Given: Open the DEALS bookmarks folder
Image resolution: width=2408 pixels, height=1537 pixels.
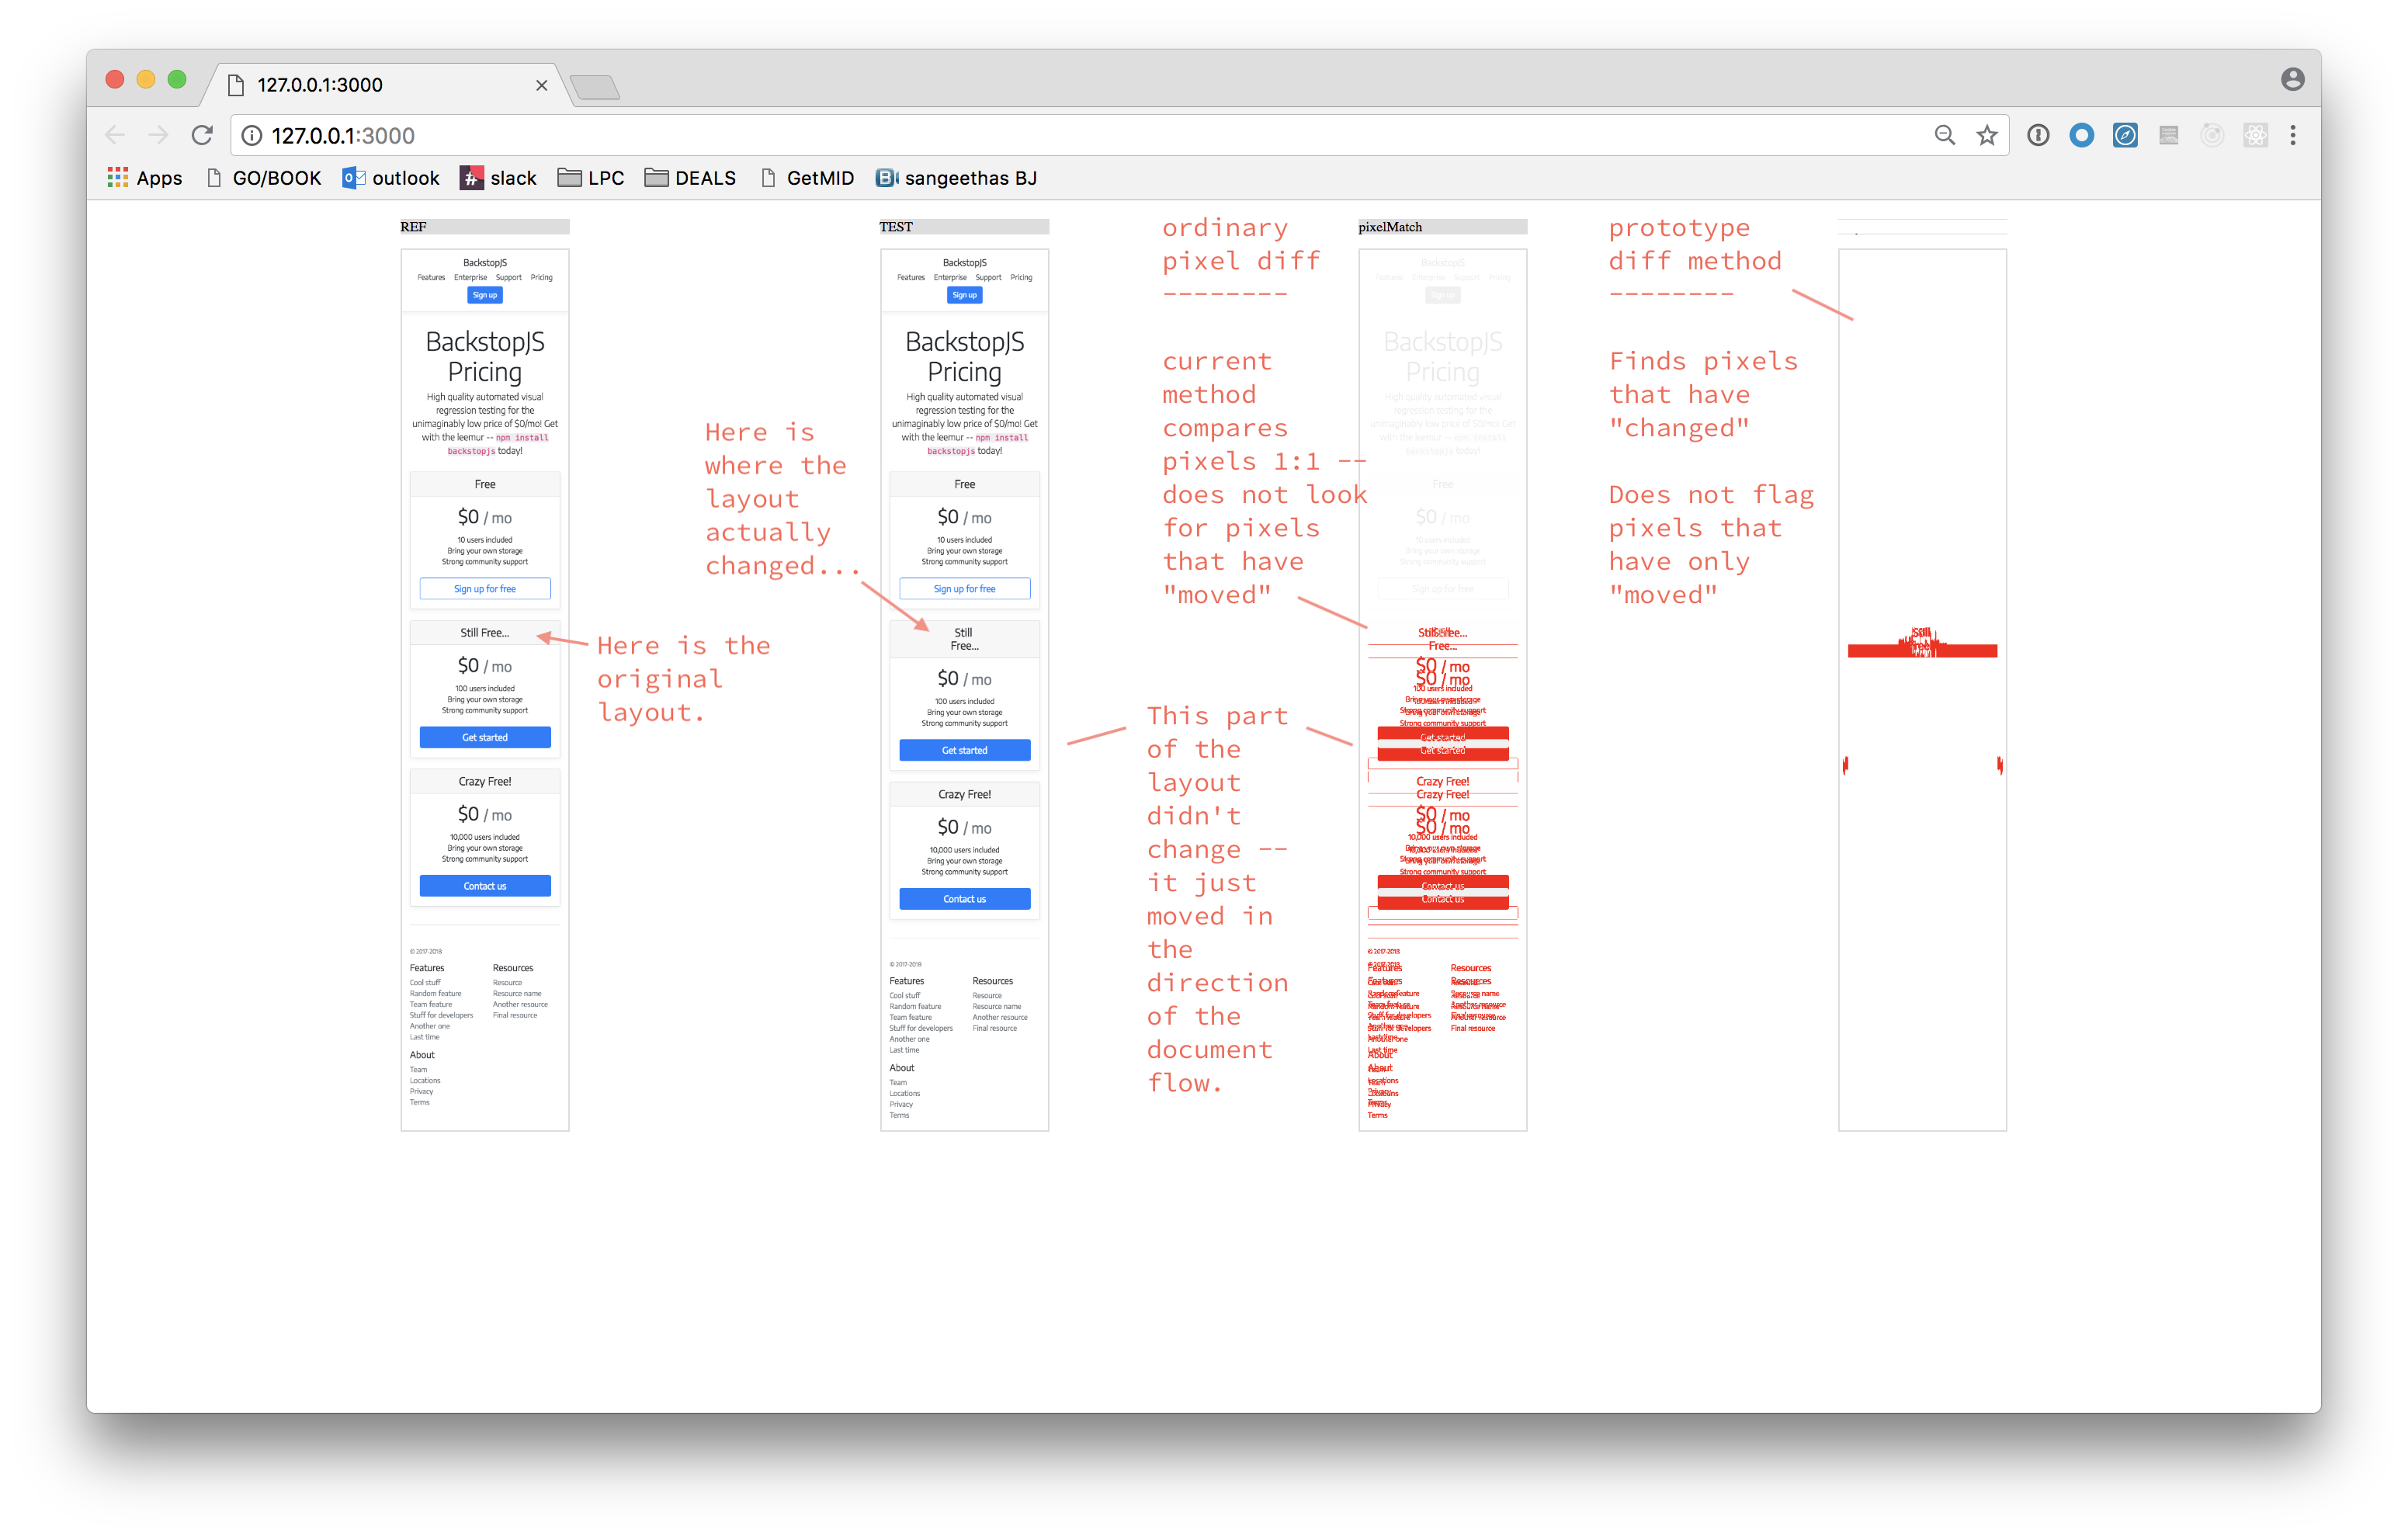Looking at the screenshot, I should click(x=690, y=178).
